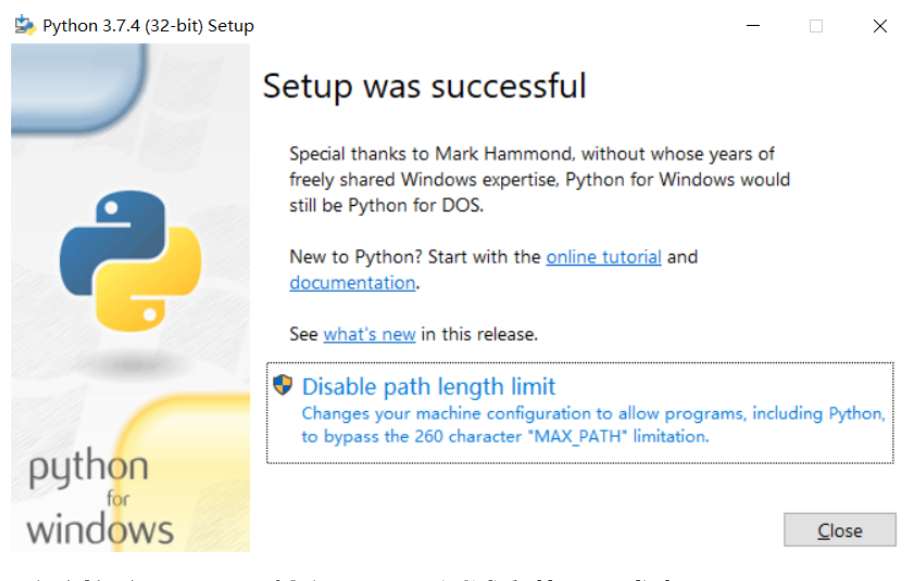Open the documentation link
The image size is (908, 581).
(x=352, y=283)
